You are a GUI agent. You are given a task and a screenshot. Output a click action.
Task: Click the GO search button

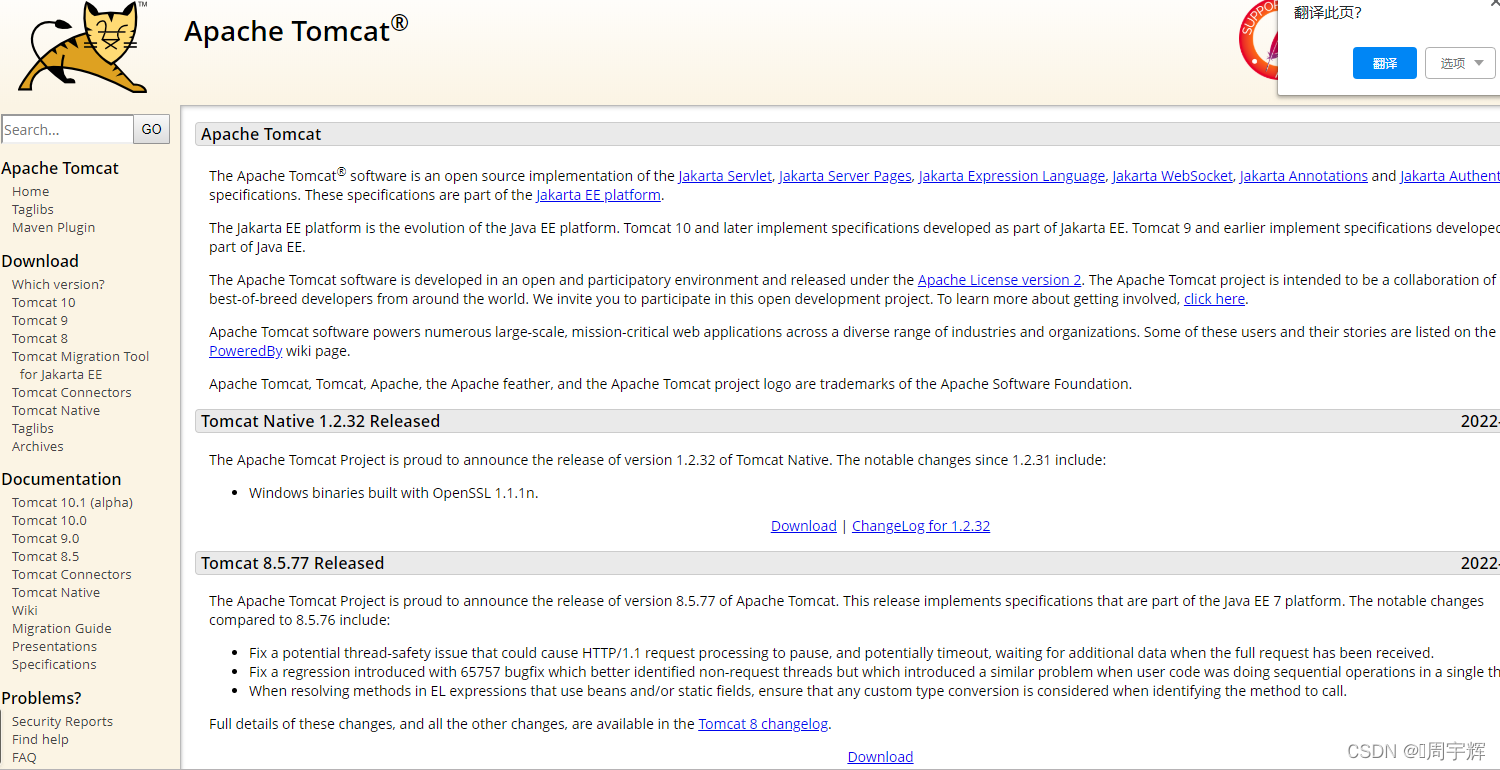click(152, 129)
